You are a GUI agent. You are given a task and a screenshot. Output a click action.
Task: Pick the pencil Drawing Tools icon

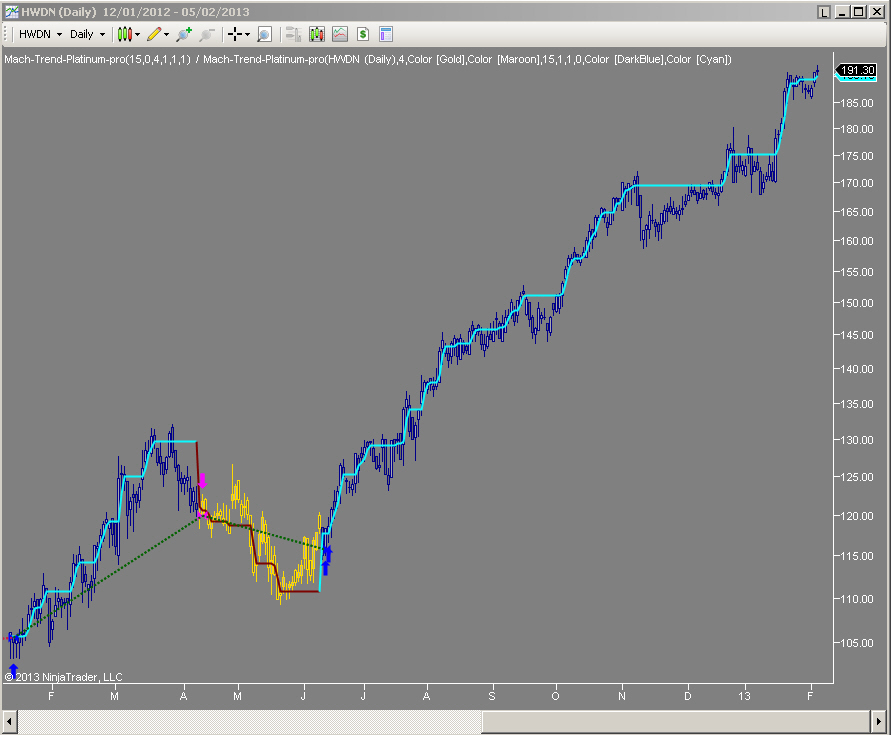(153, 33)
